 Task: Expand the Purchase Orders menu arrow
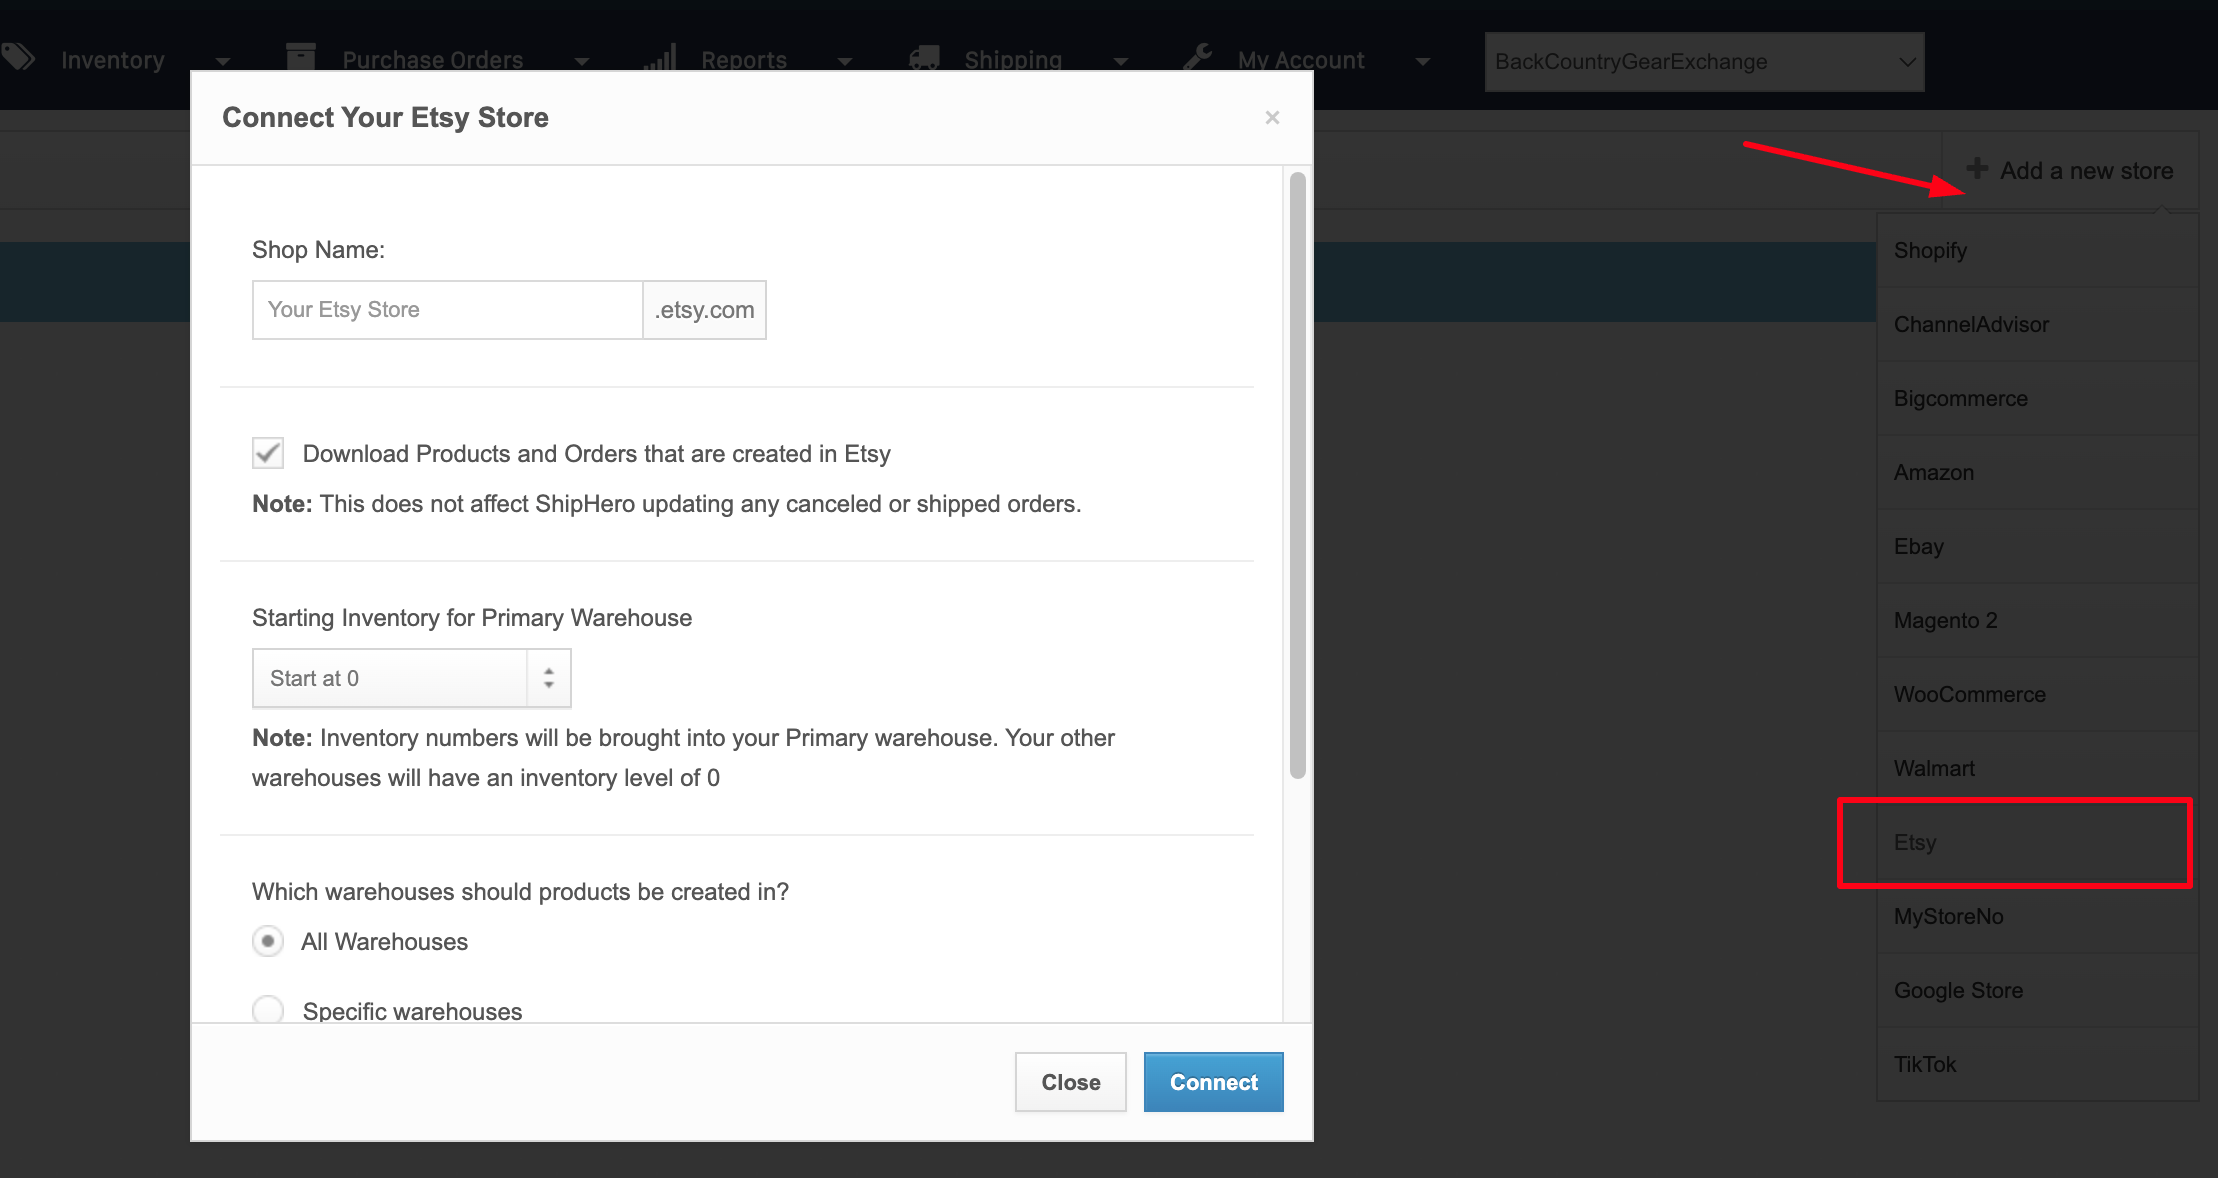click(582, 62)
